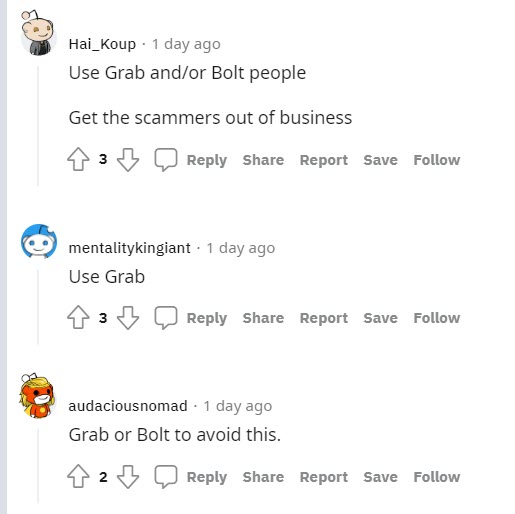Open mentalitykingiant's blue avatar
Viewport: 515px width, 514px height.
tap(39, 241)
